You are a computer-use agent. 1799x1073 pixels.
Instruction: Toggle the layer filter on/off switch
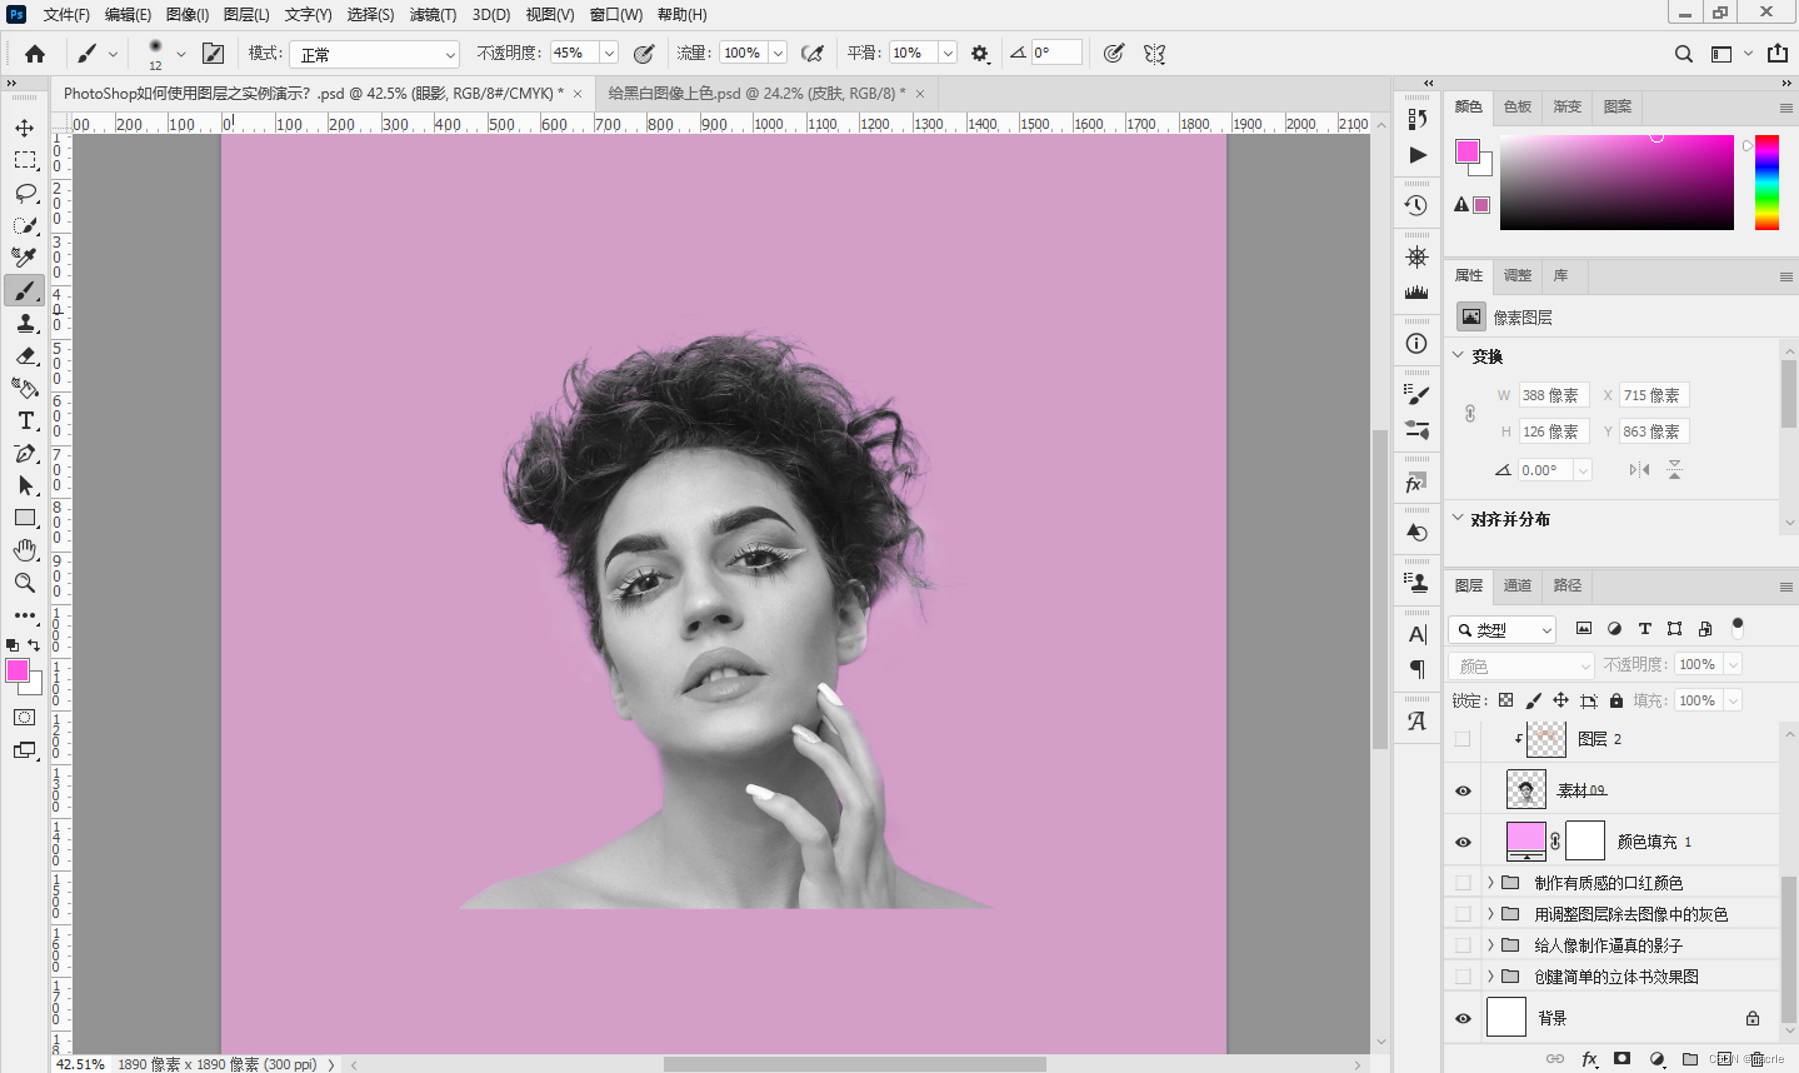click(1738, 628)
